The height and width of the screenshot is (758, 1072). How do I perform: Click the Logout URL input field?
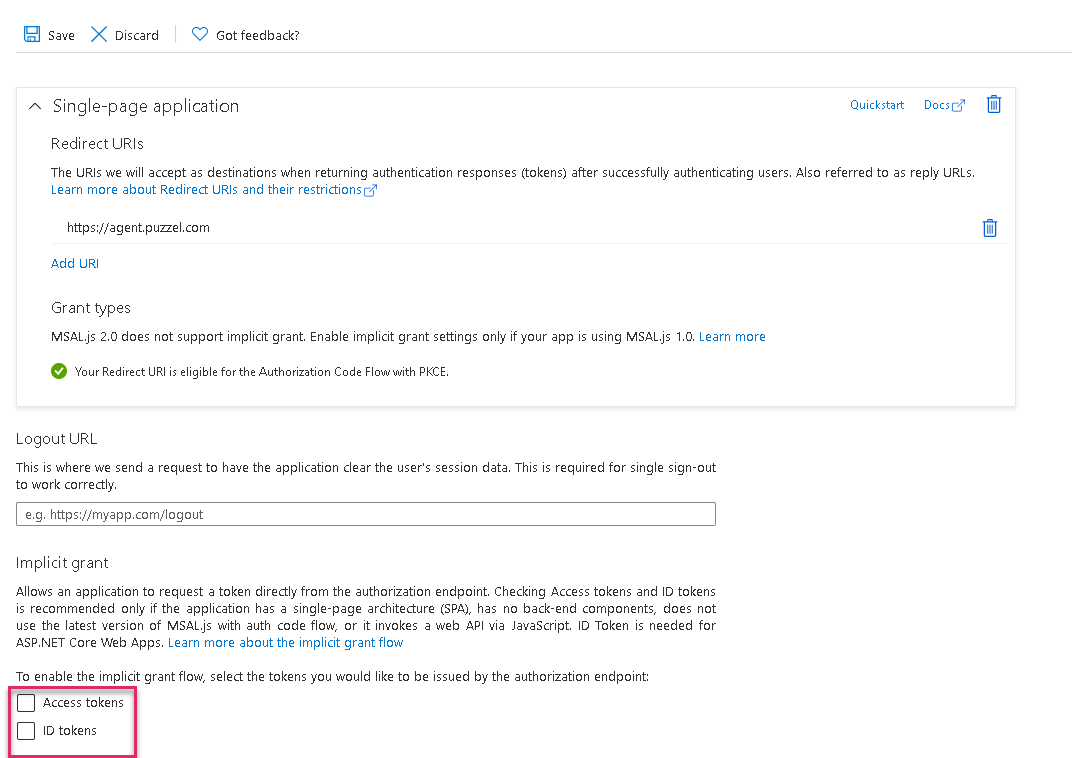(x=366, y=515)
